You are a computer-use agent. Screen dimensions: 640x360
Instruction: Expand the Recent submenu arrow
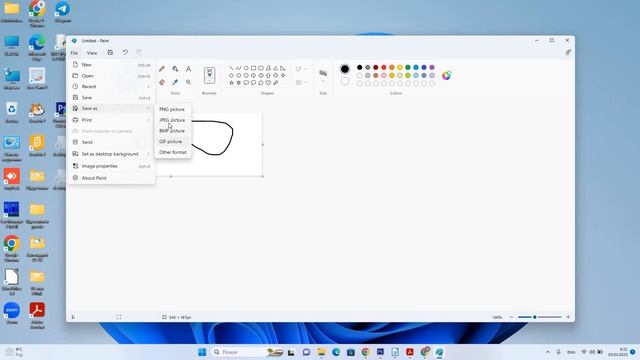point(148,87)
